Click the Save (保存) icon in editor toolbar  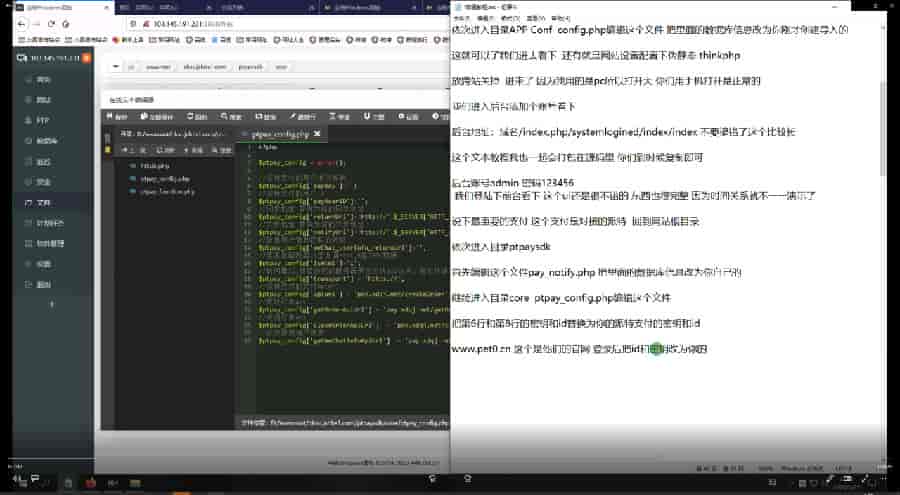tap(118, 117)
